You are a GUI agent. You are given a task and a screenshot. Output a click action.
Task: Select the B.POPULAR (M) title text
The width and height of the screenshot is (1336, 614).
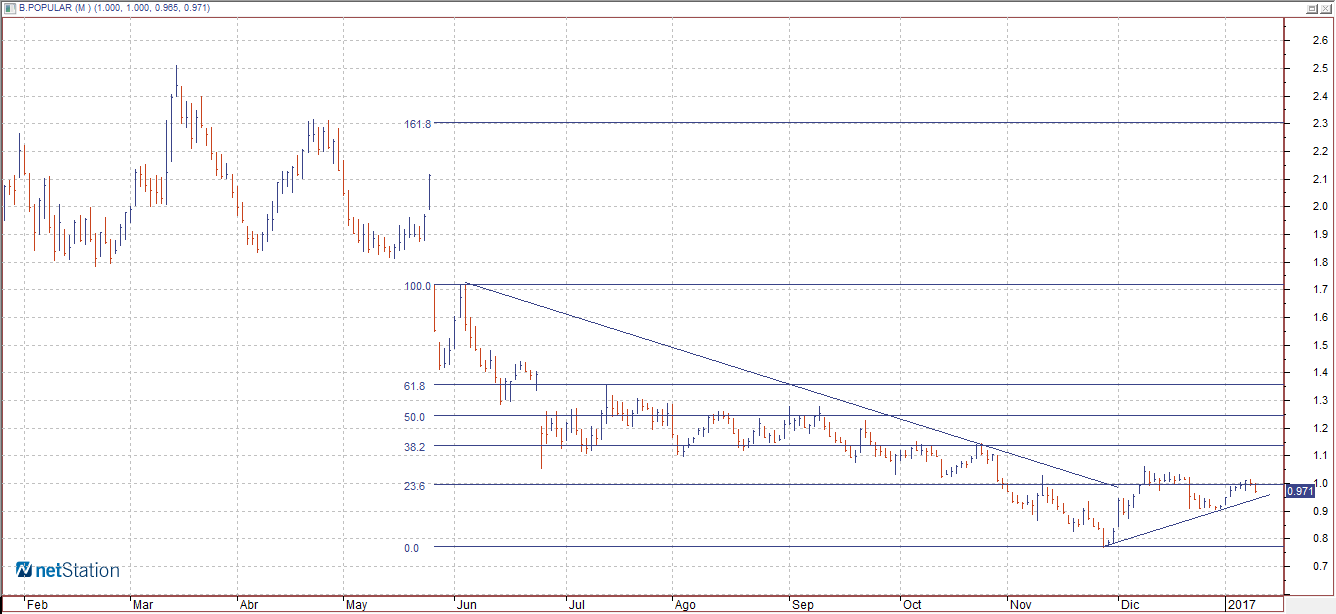tap(56, 7)
